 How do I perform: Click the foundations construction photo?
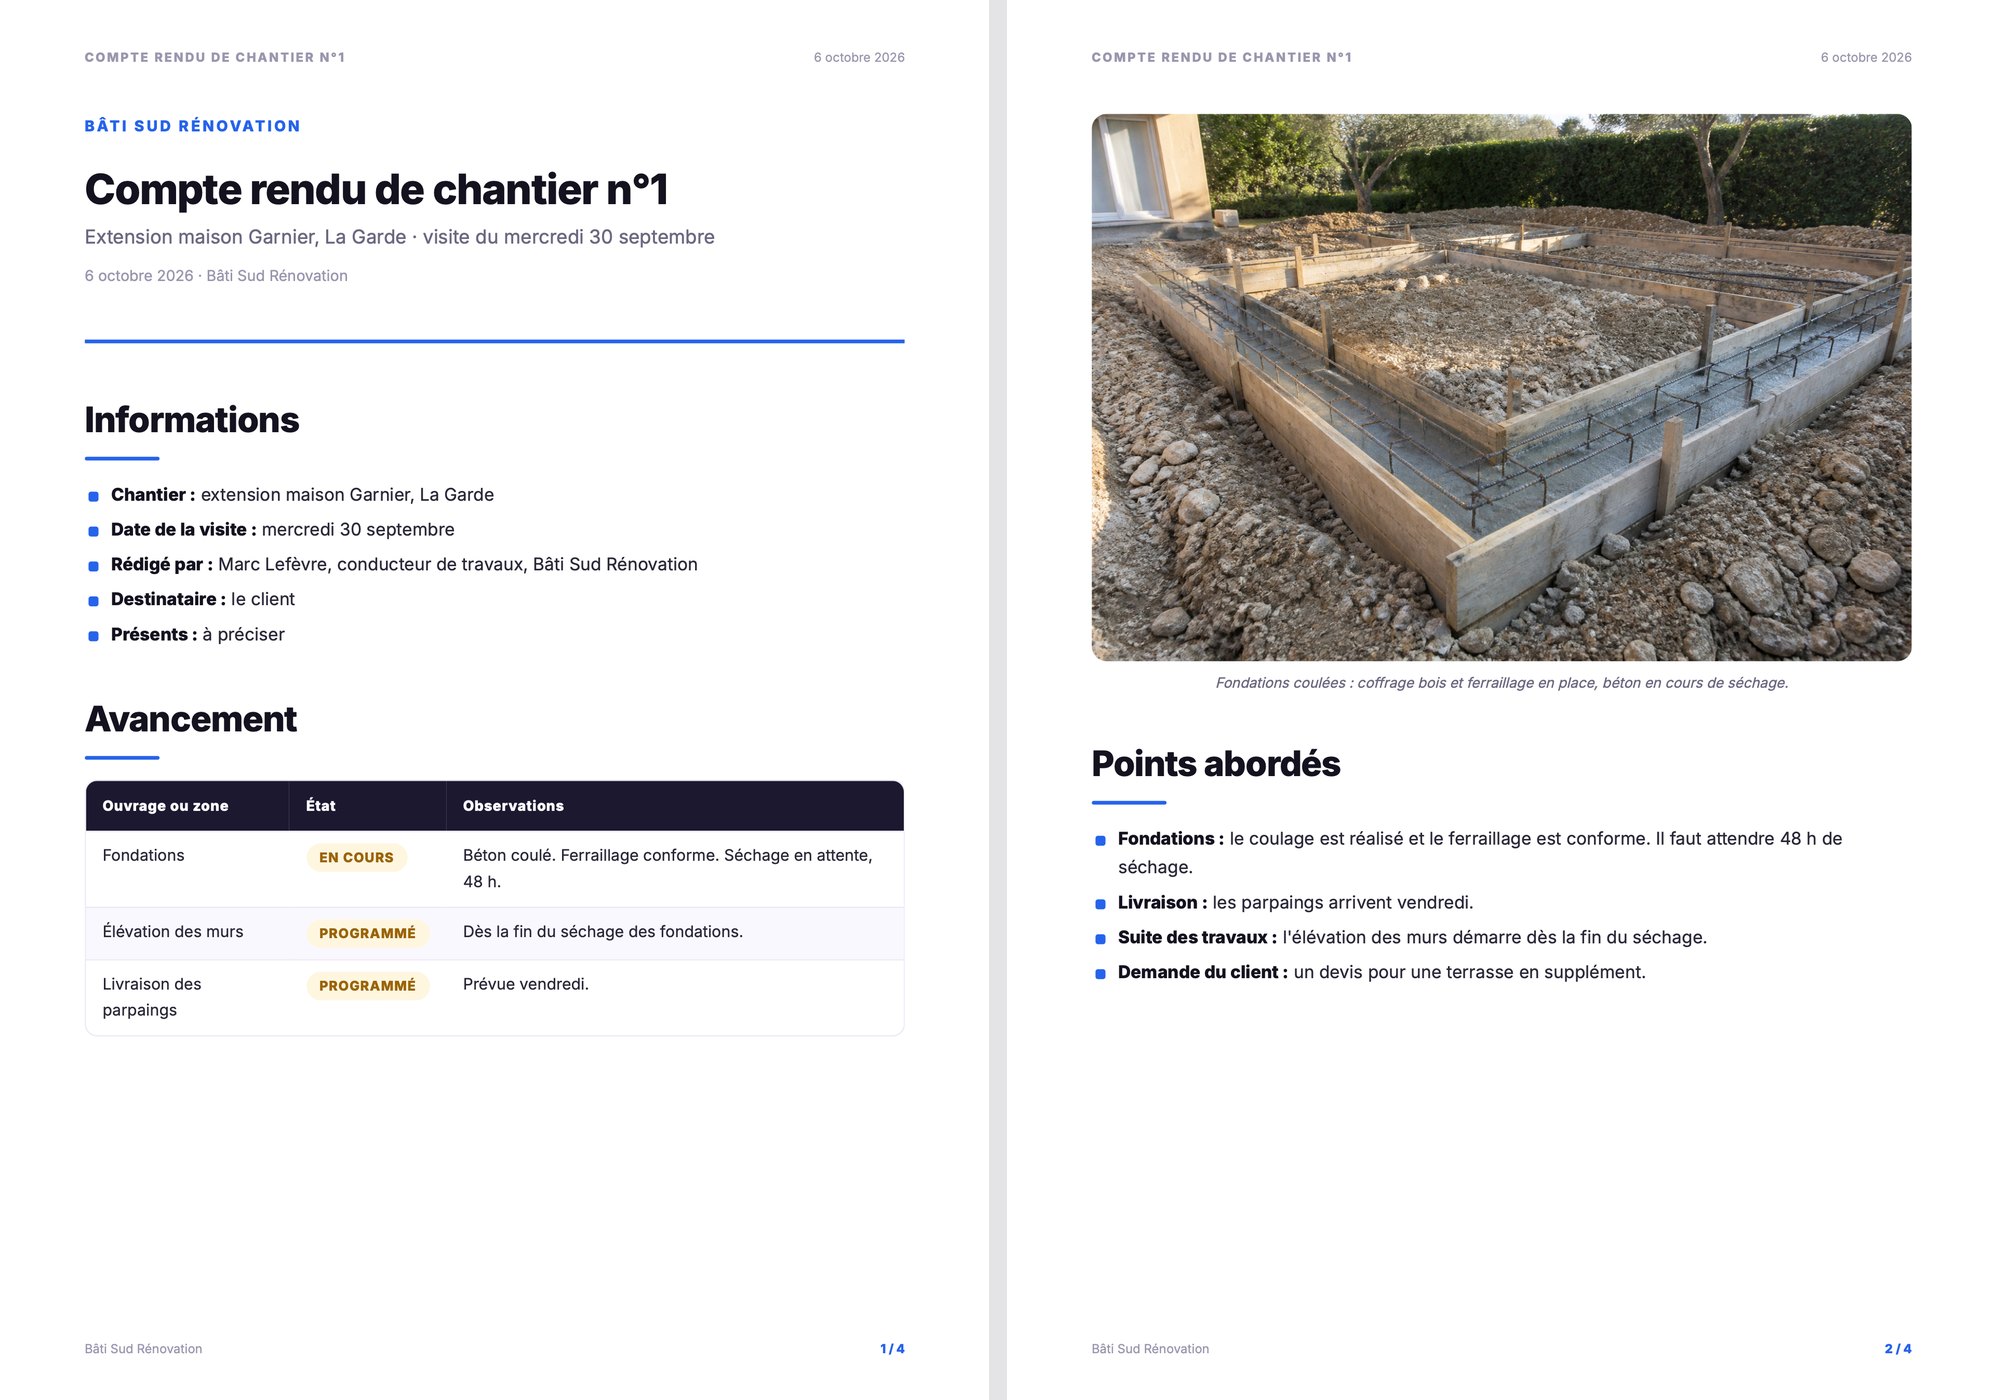[1501, 387]
